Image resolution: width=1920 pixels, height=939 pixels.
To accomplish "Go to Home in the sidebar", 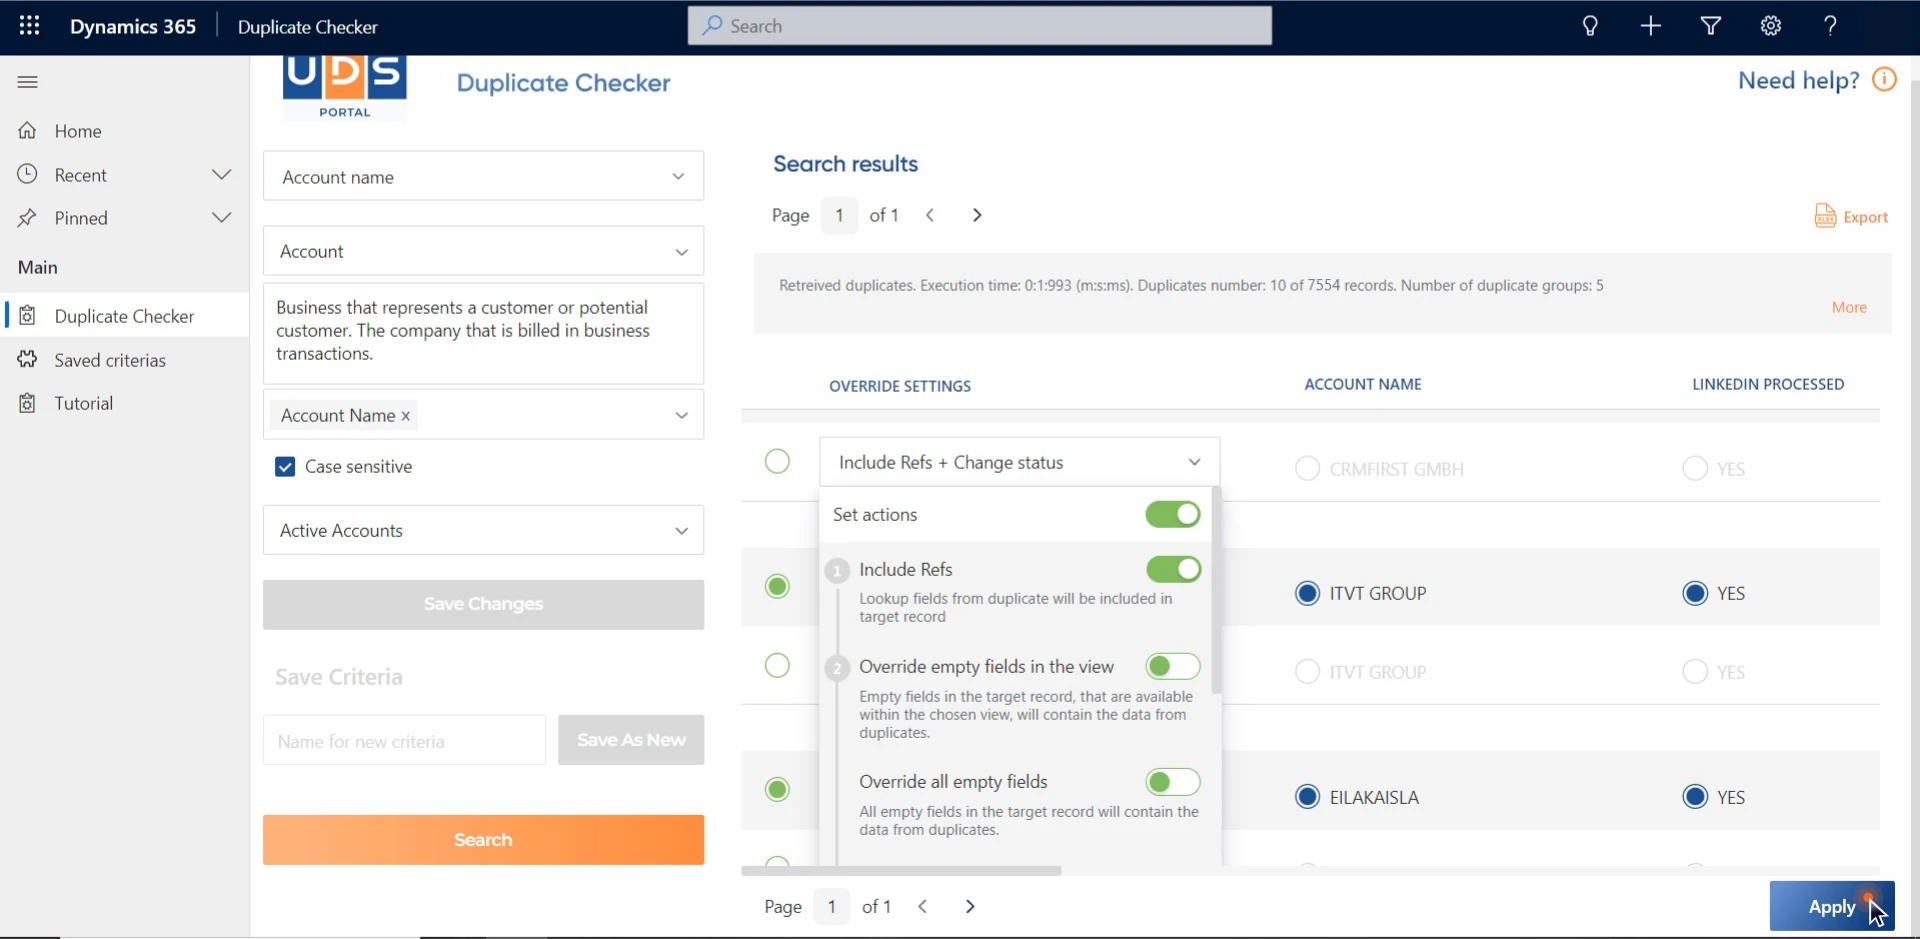I will [79, 130].
